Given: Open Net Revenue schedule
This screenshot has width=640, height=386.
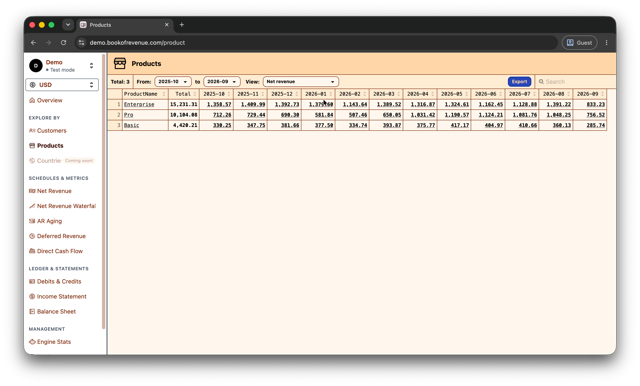Looking at the screenshot, I should pos(54,191).
